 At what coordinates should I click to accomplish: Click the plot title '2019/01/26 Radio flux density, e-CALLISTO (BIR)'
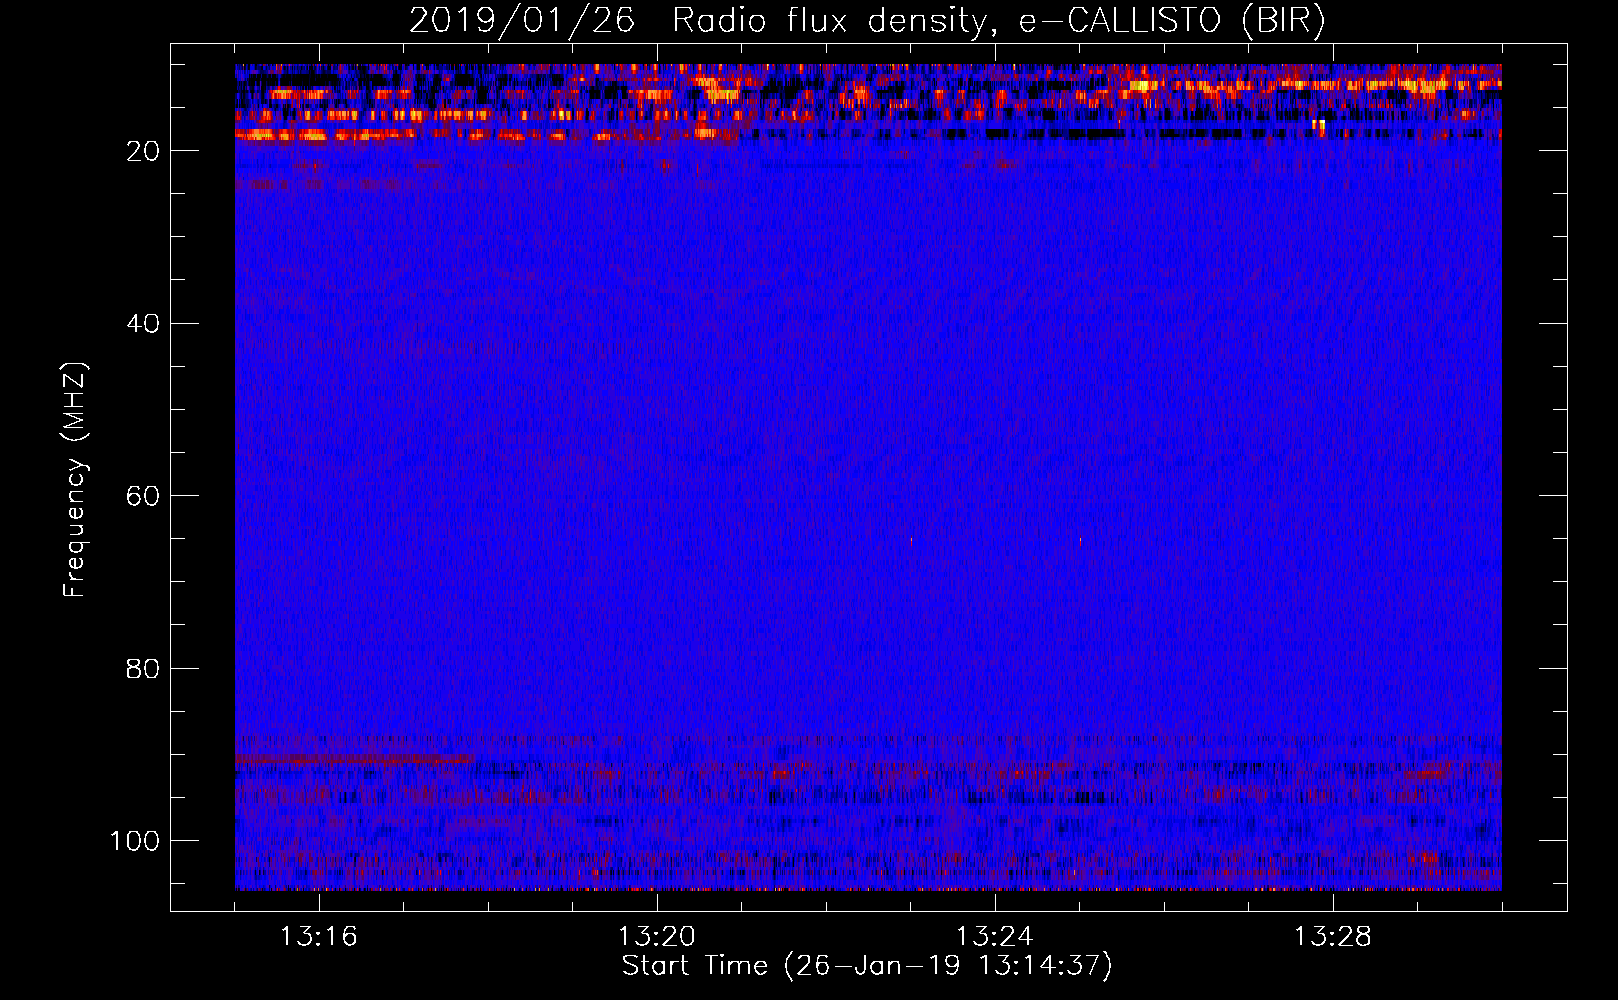(x=867, y=21)
